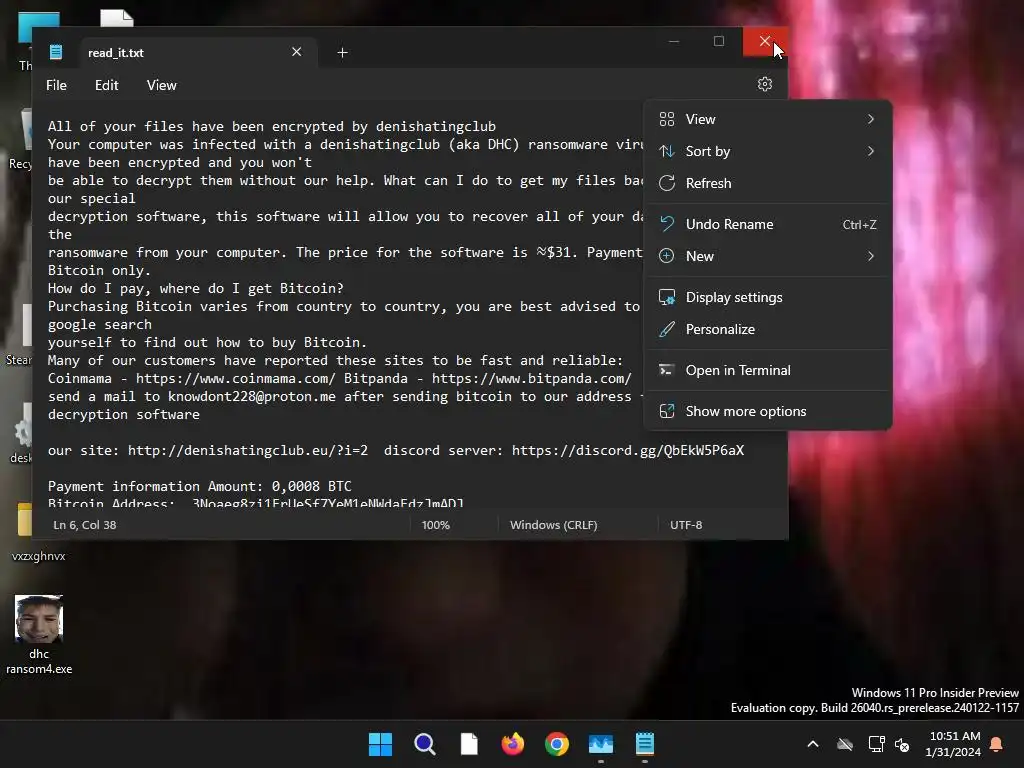Select Undo Rename in context menu
This screenshot has height=768, width=1024.
click(x=768, y=224)
